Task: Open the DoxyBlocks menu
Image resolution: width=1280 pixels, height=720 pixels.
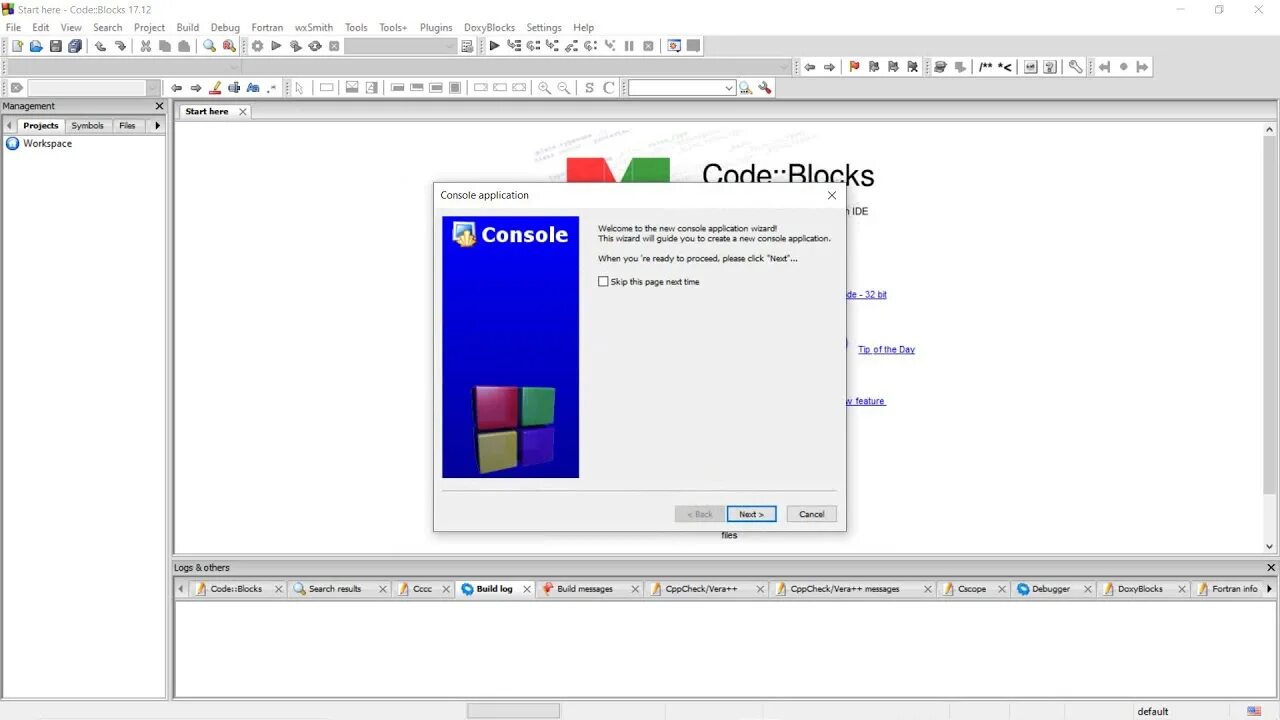Action: coord(489,27)
